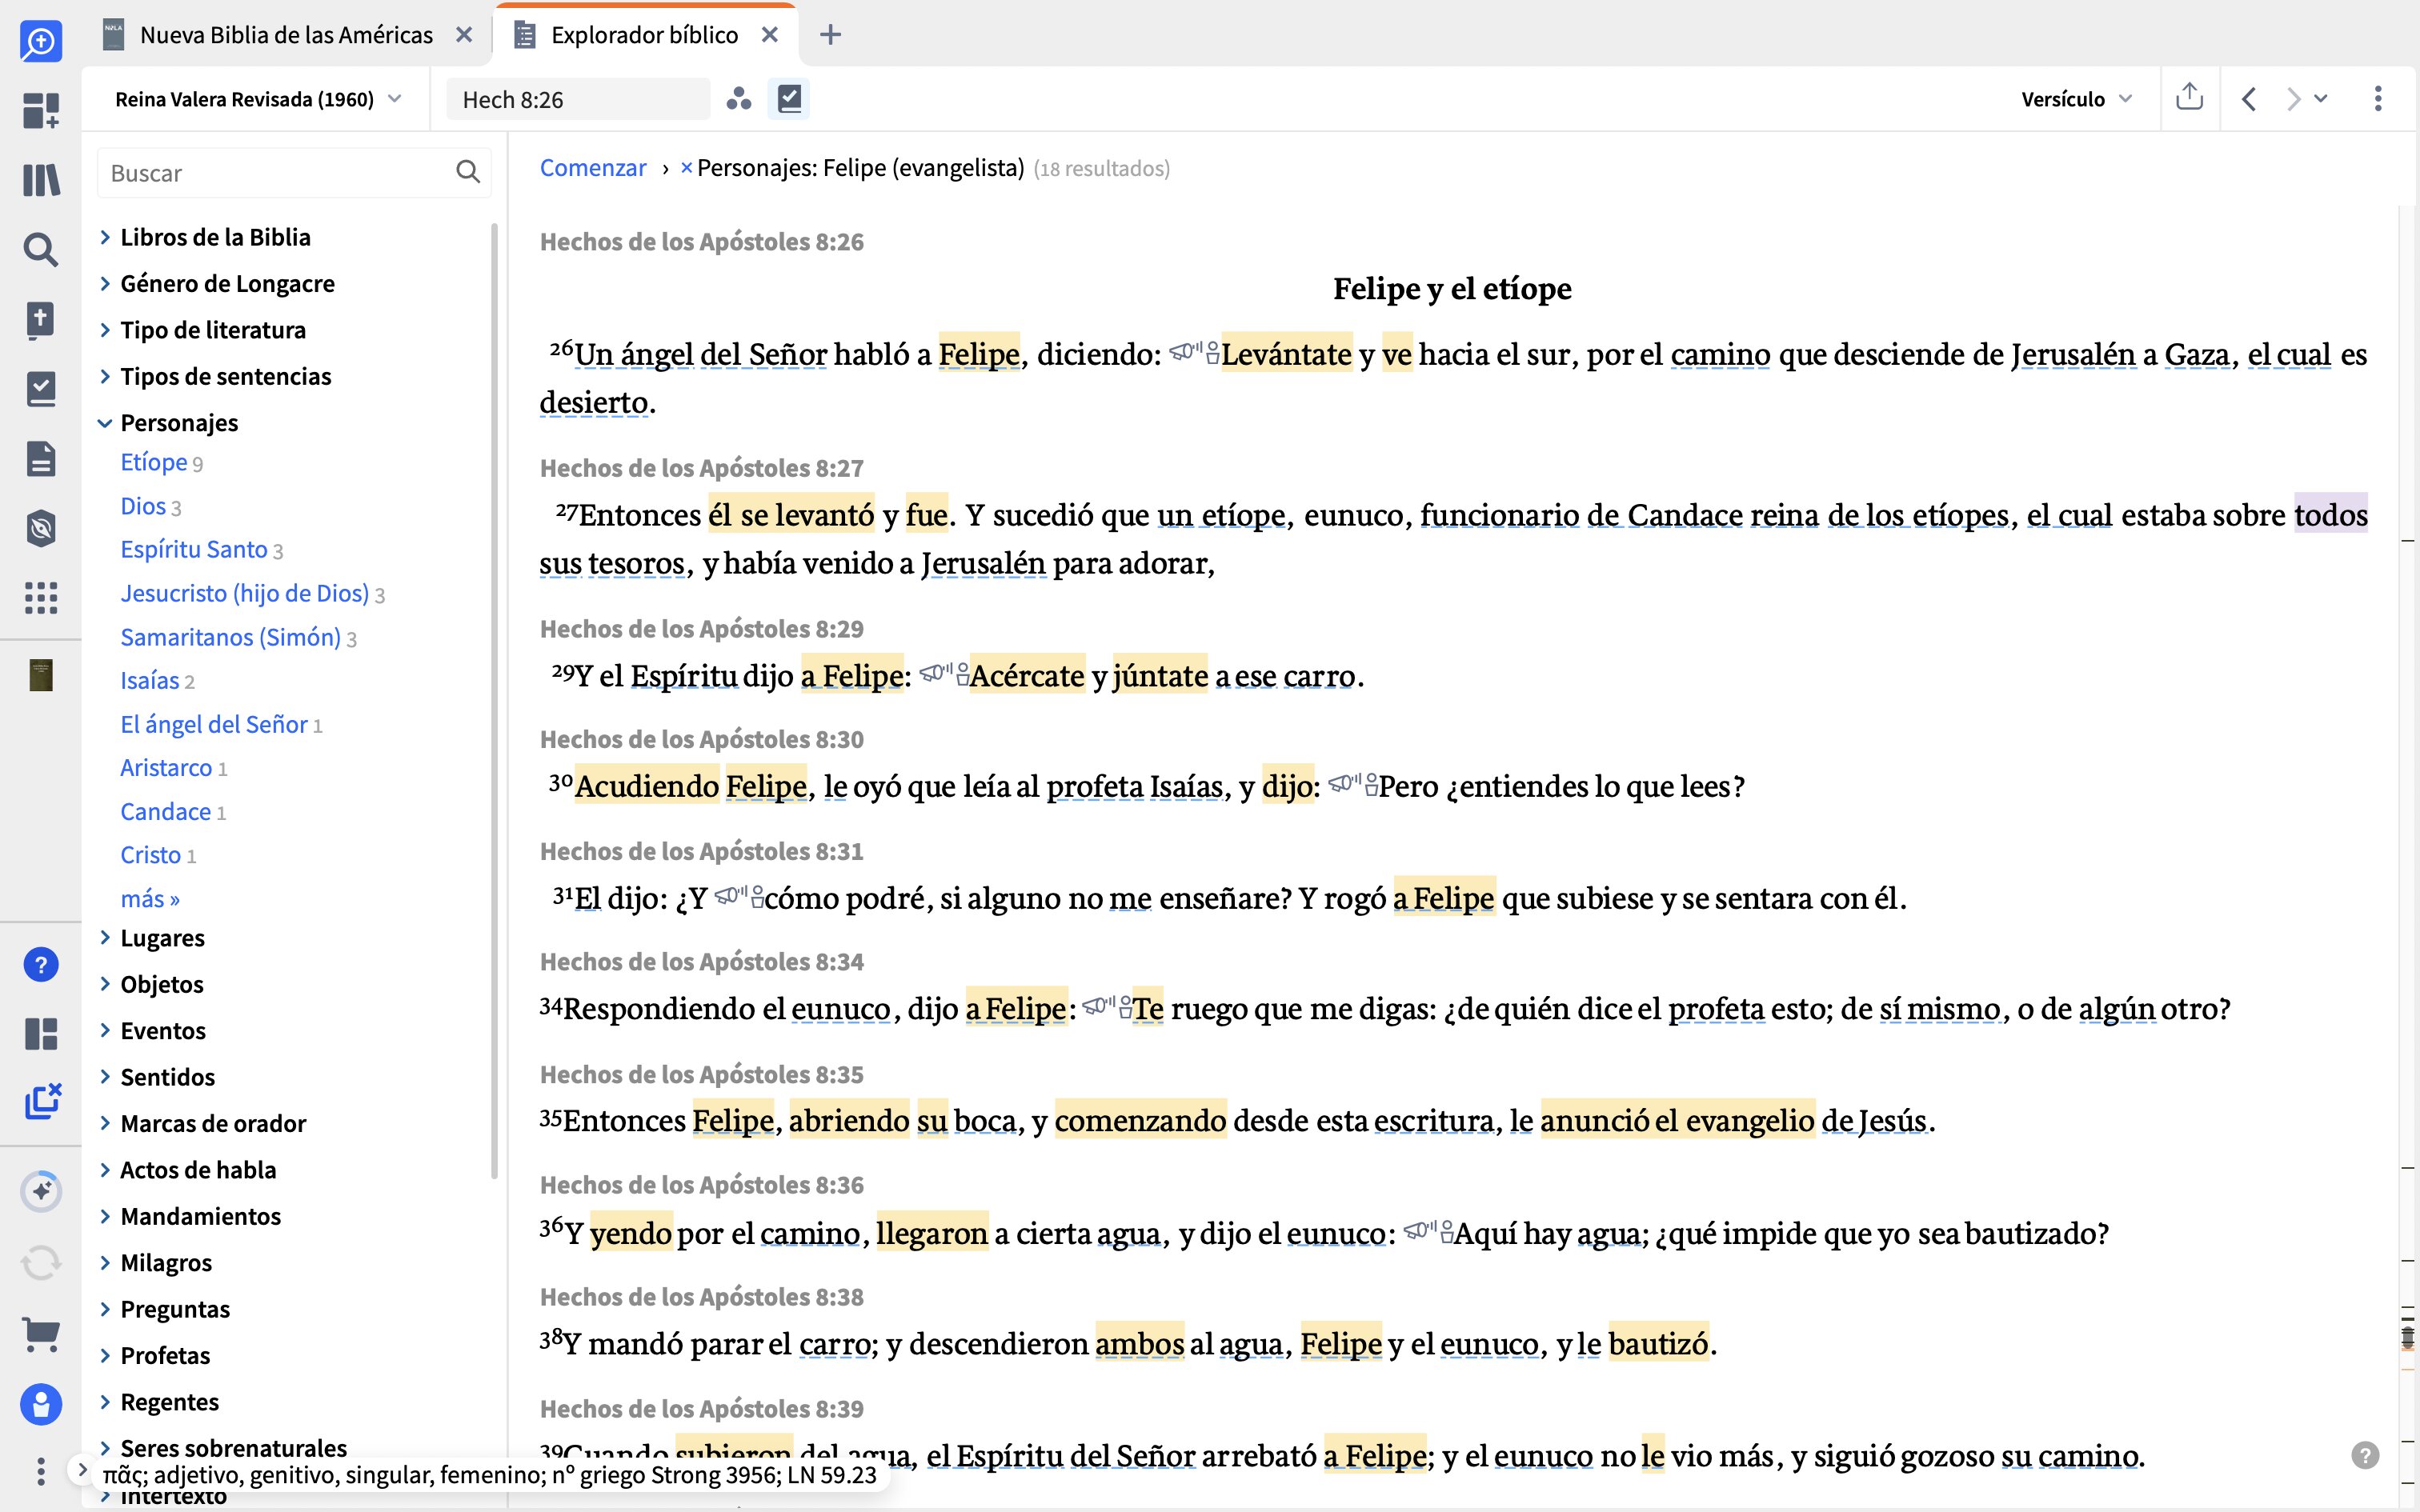2420x1512 pixels.
Task: Filter by Samaritanos (Simón)
Action: 231,637
